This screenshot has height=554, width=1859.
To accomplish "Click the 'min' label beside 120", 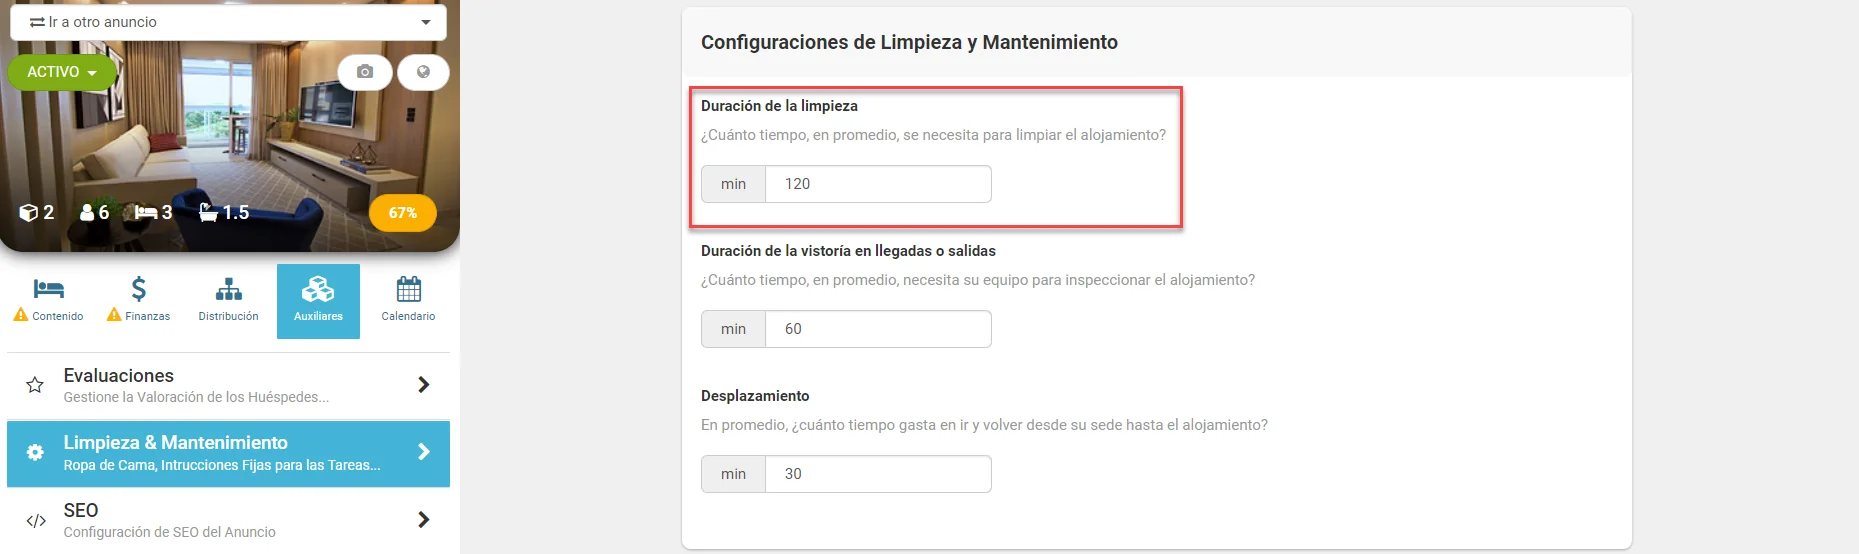I will pyautogui.click(x=733, y=184).
